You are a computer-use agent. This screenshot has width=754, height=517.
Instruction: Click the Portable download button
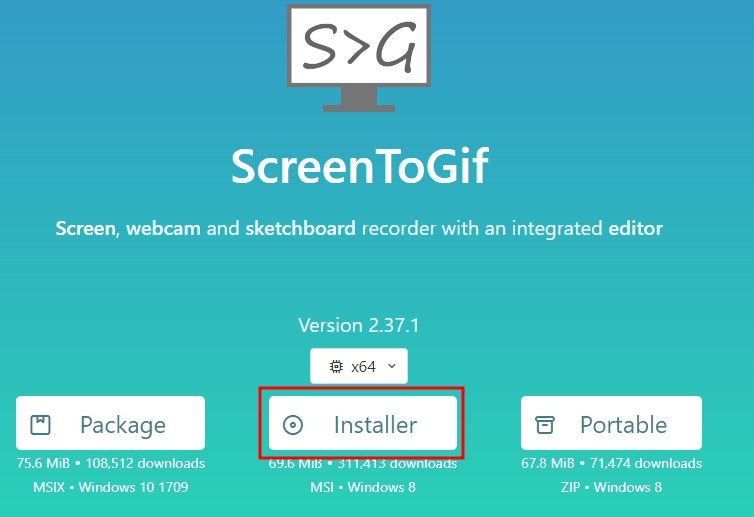coord(611,423)
